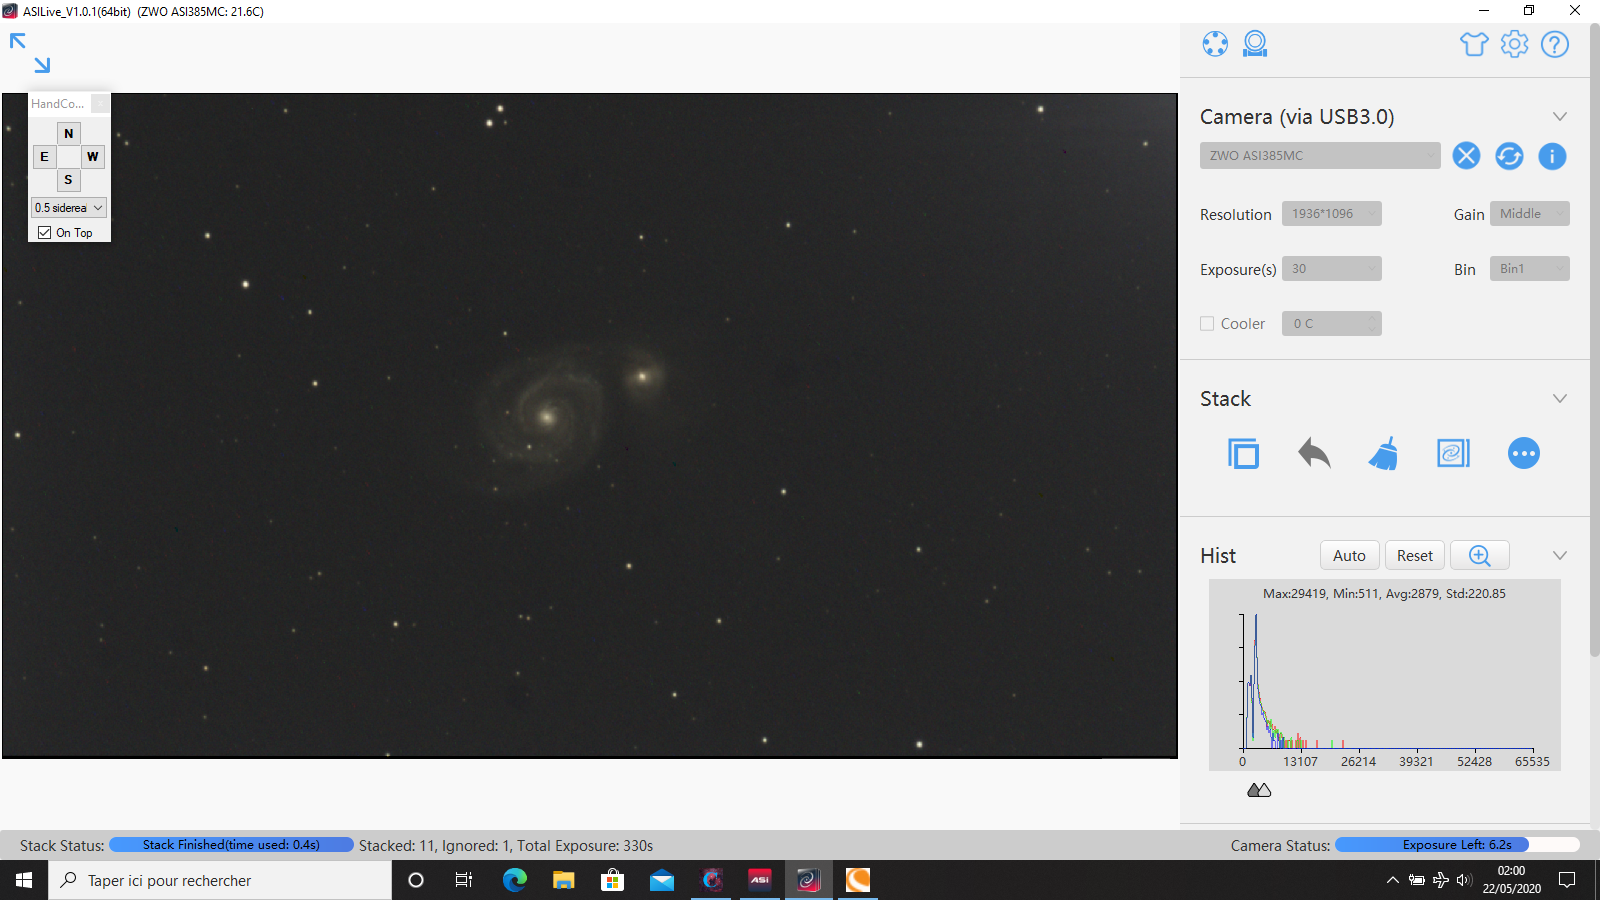The image size is (1600, 900).
Task: Collapse the Stack section chevron
Action: [1560, 399]
